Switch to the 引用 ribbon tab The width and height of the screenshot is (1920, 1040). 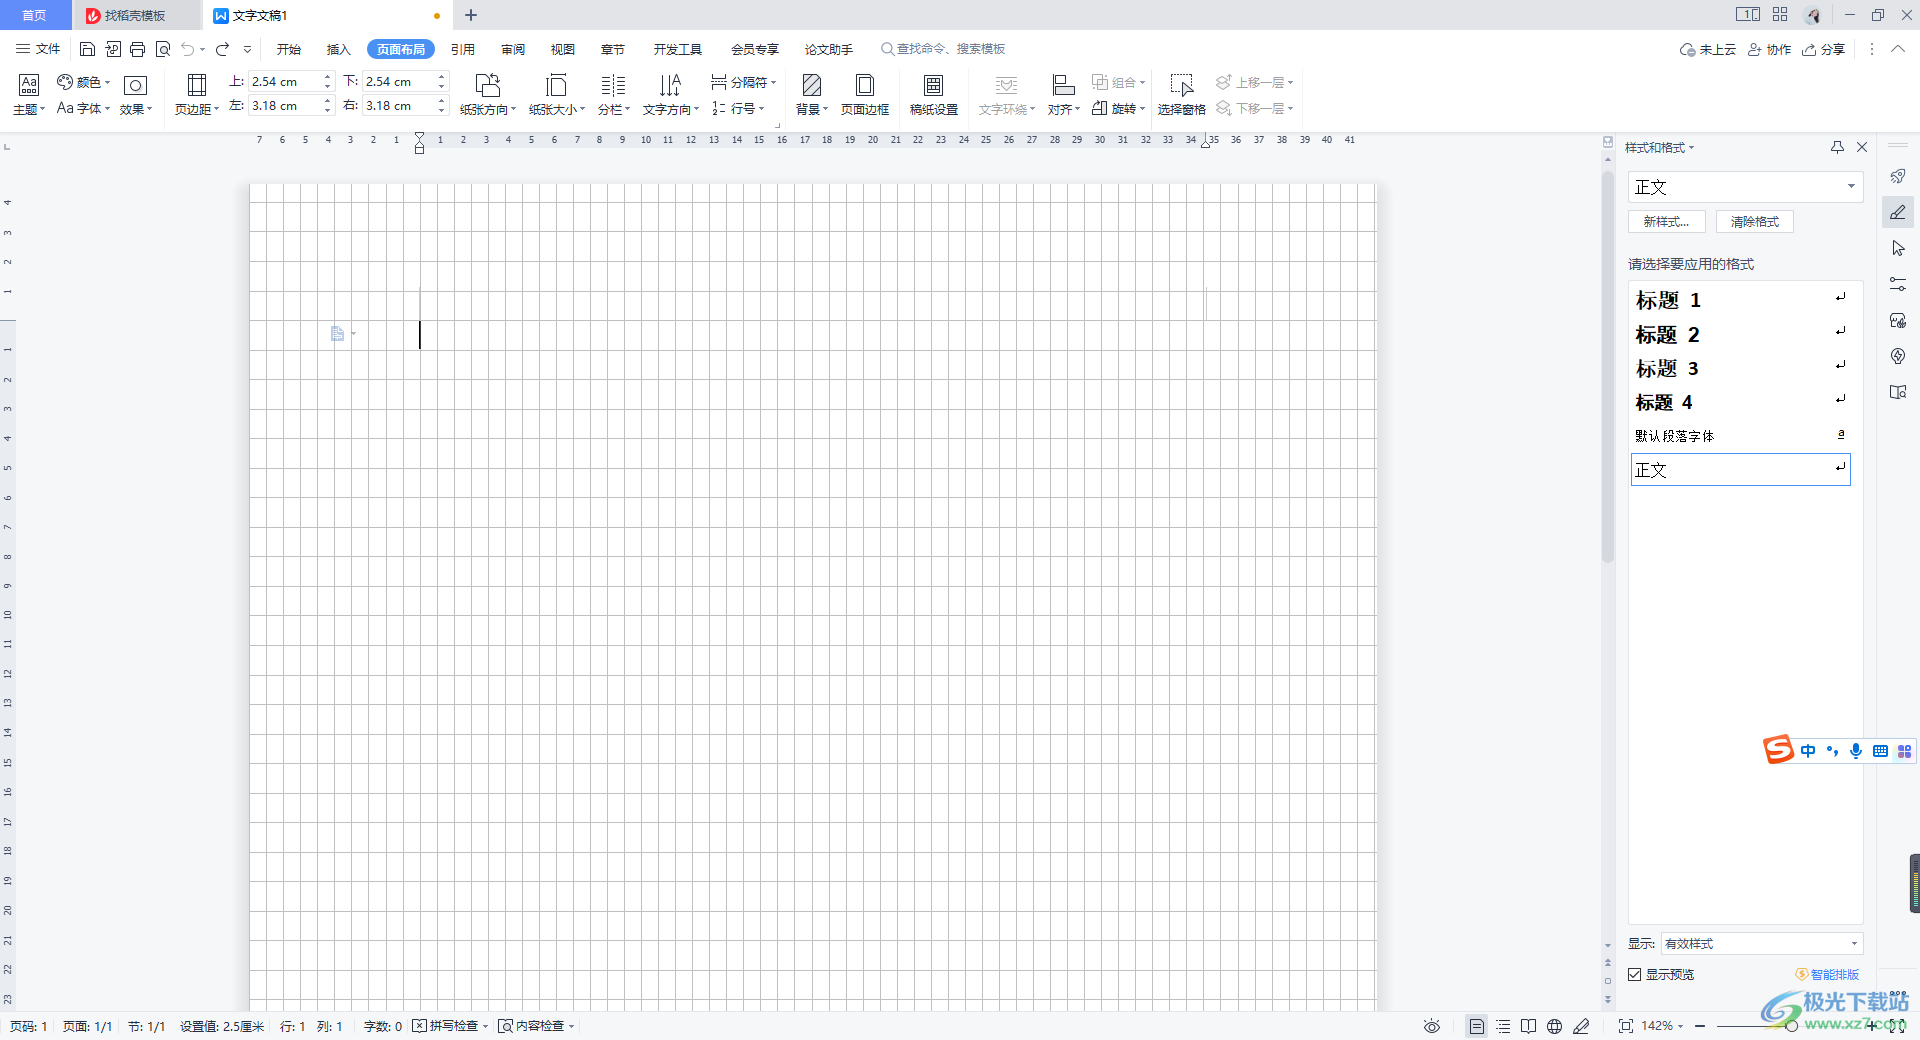click(463, 49)
